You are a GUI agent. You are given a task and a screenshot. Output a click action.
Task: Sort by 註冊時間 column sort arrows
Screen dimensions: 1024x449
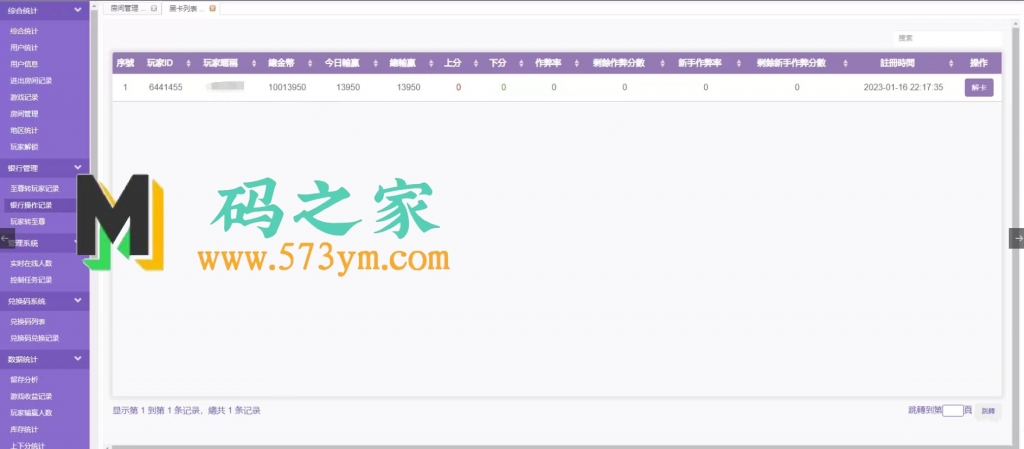click(x=952, y=63)
